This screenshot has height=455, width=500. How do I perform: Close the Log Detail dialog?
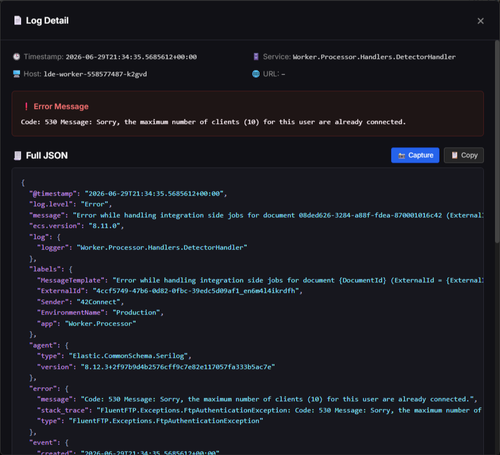coord(480,21)
